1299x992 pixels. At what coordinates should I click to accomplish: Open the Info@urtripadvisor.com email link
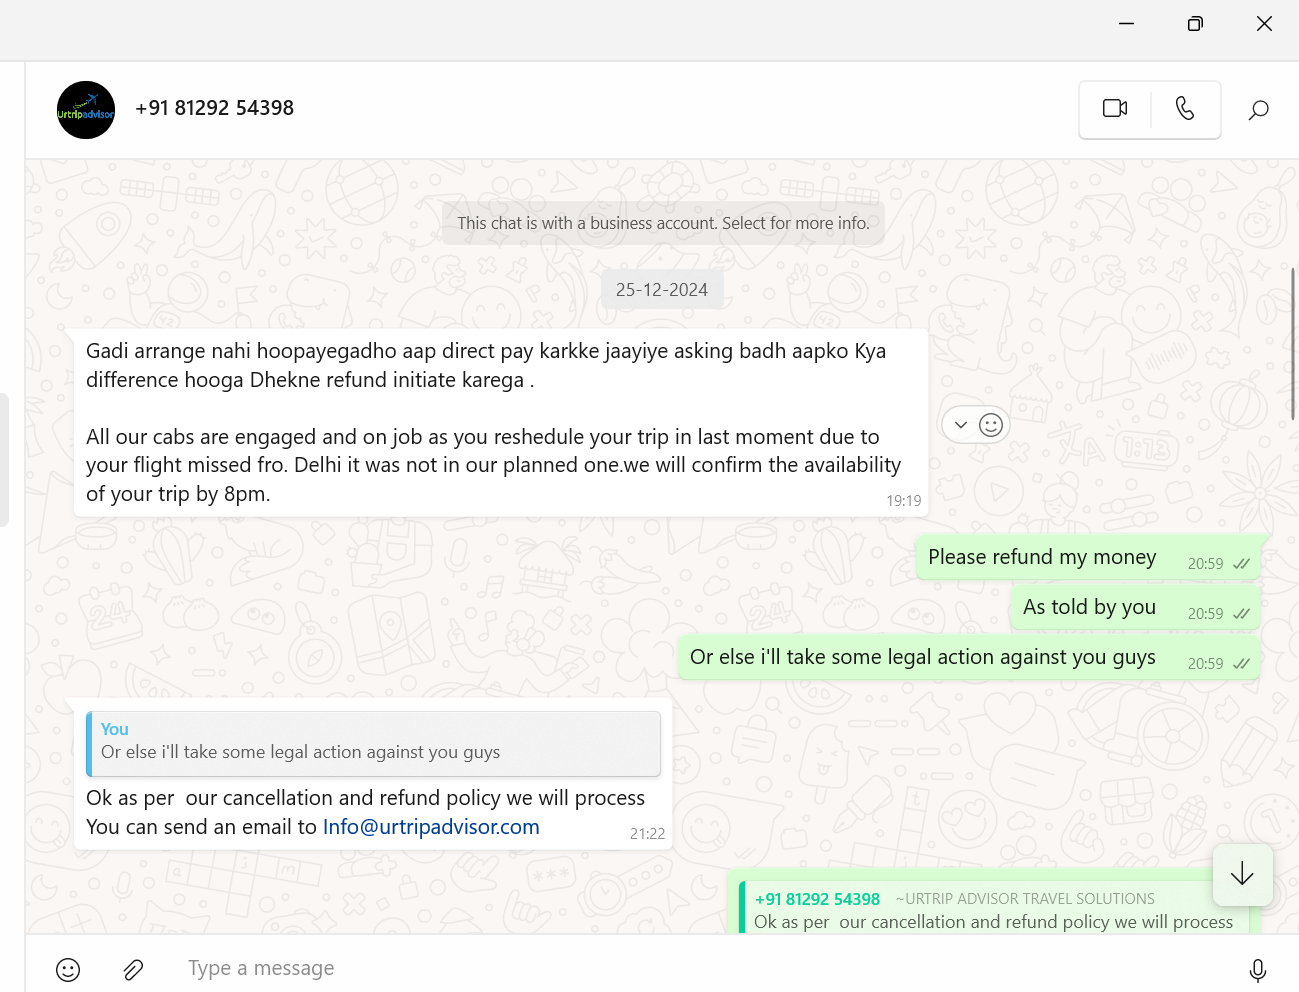(x=431, y=827)
